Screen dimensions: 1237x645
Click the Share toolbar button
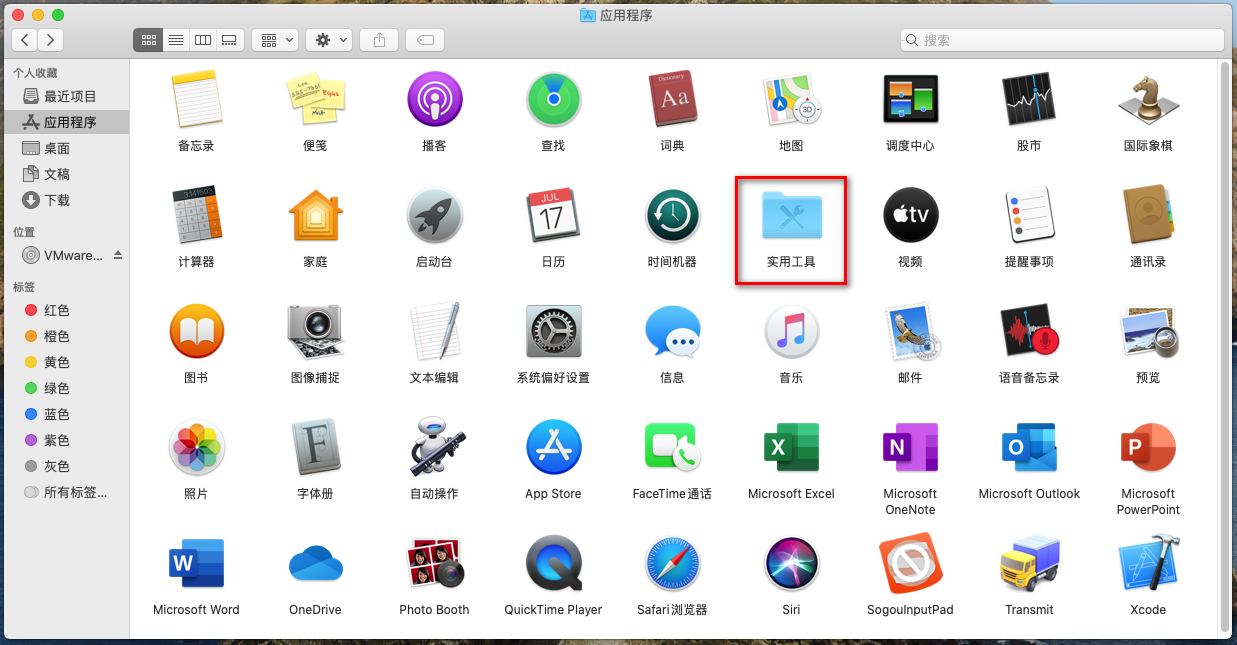pyautogui.click(x=379, y=40)
